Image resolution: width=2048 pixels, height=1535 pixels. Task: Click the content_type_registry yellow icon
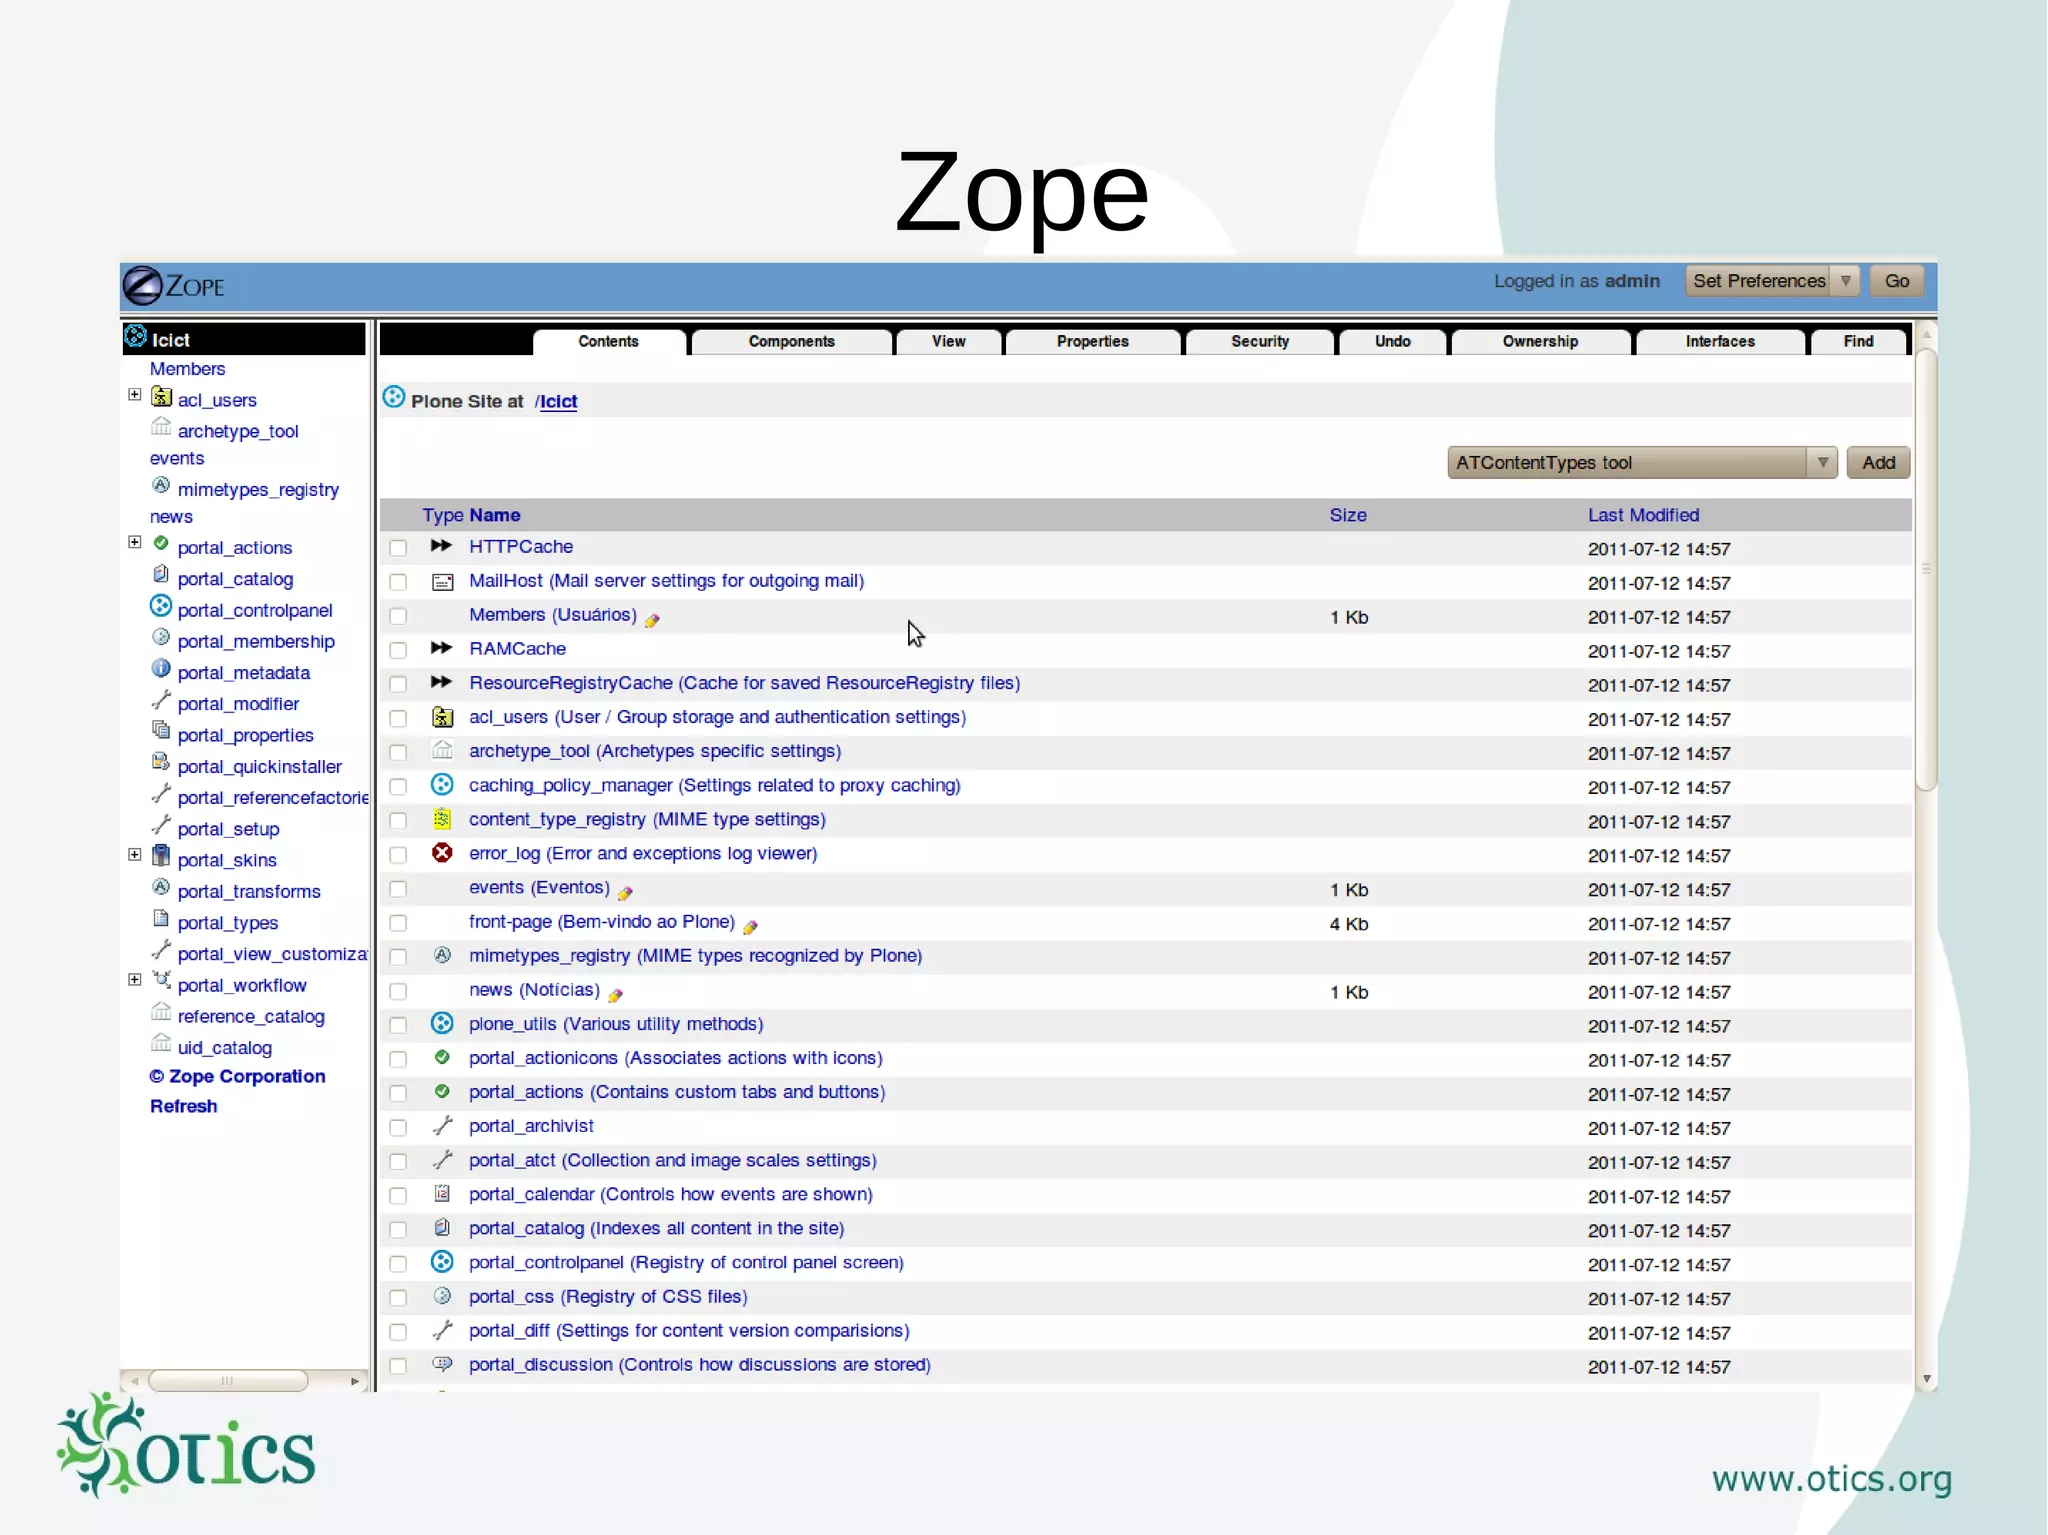(442, 819)
